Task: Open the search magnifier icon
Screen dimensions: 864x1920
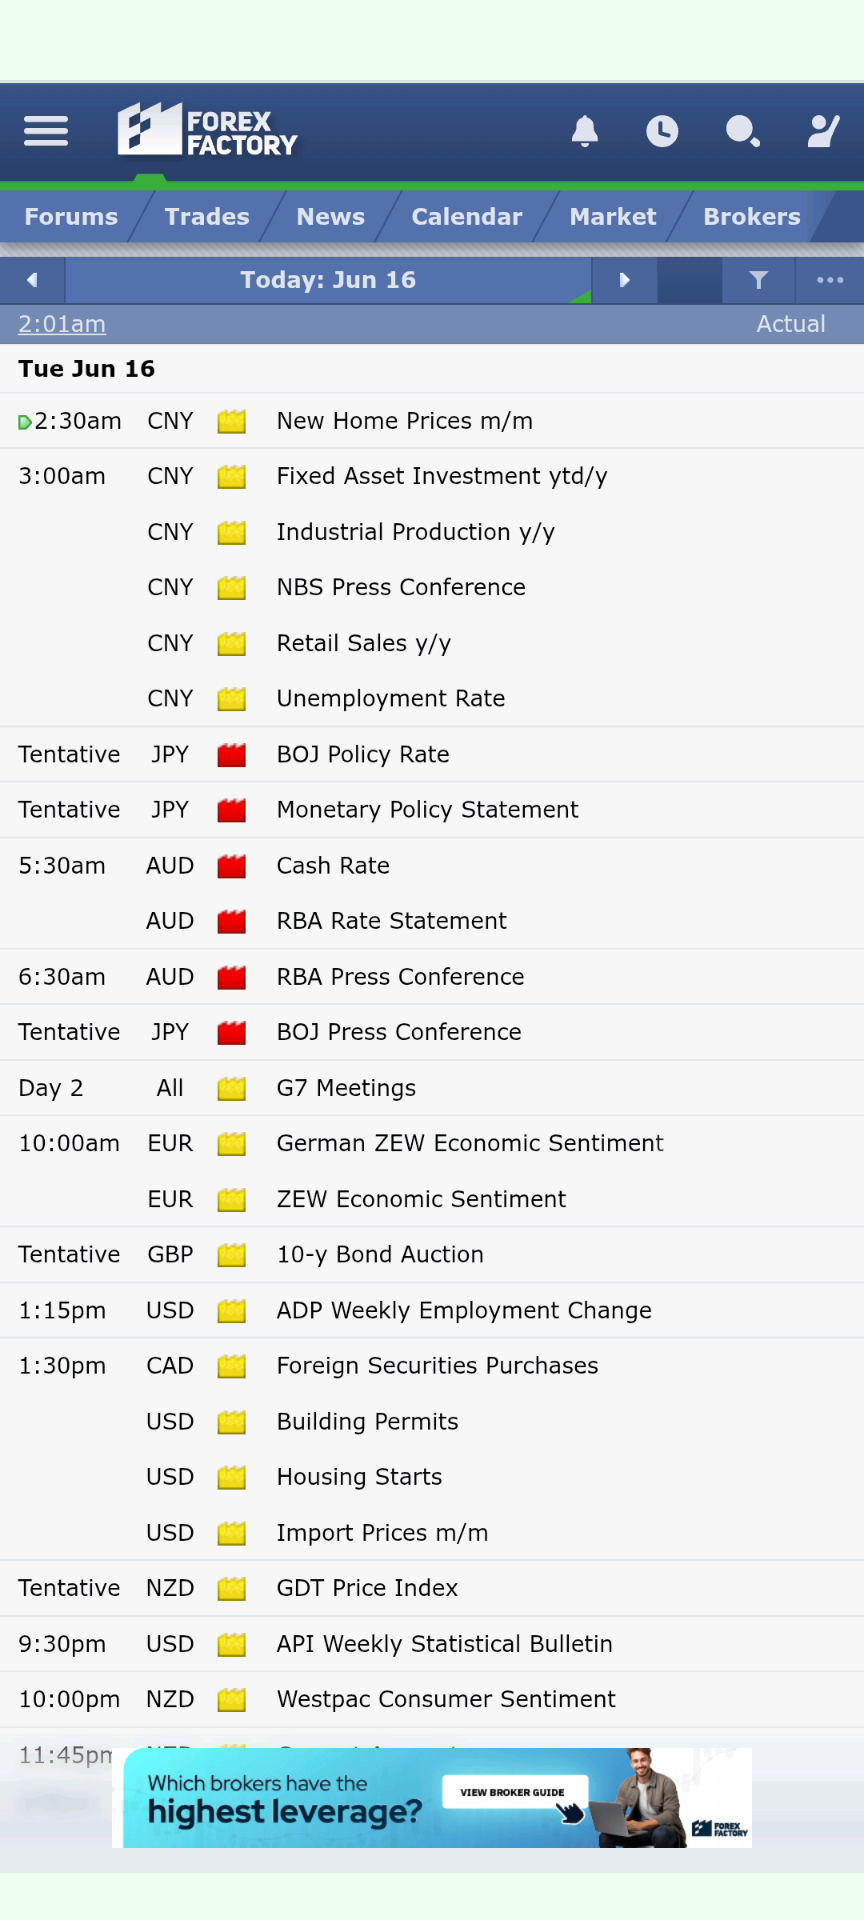Action: (742, 131)
